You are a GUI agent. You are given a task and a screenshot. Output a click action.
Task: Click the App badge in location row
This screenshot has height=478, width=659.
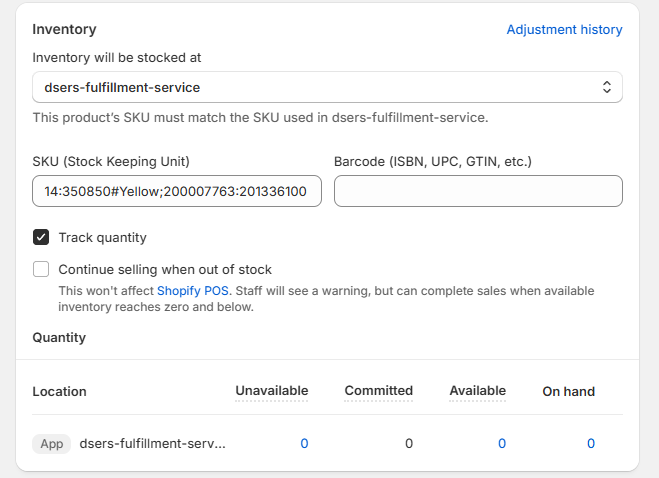click(x=52, y=443)
